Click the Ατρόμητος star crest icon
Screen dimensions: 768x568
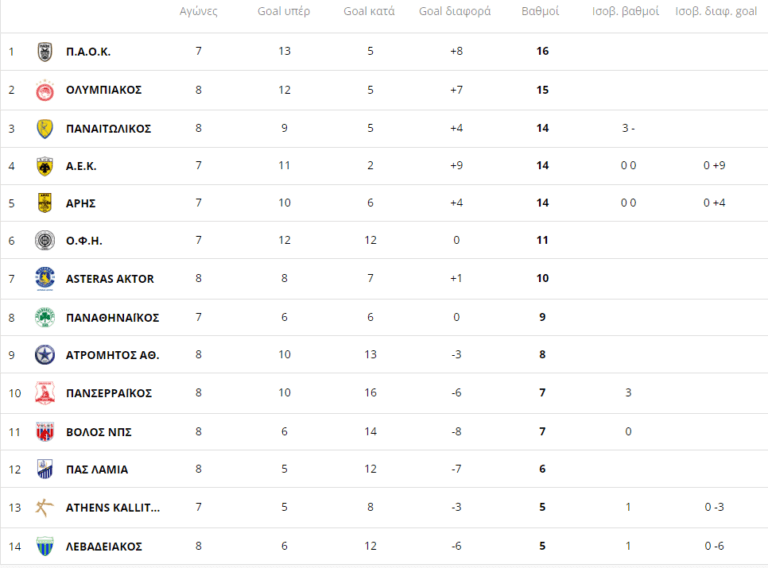click(44, 355)
